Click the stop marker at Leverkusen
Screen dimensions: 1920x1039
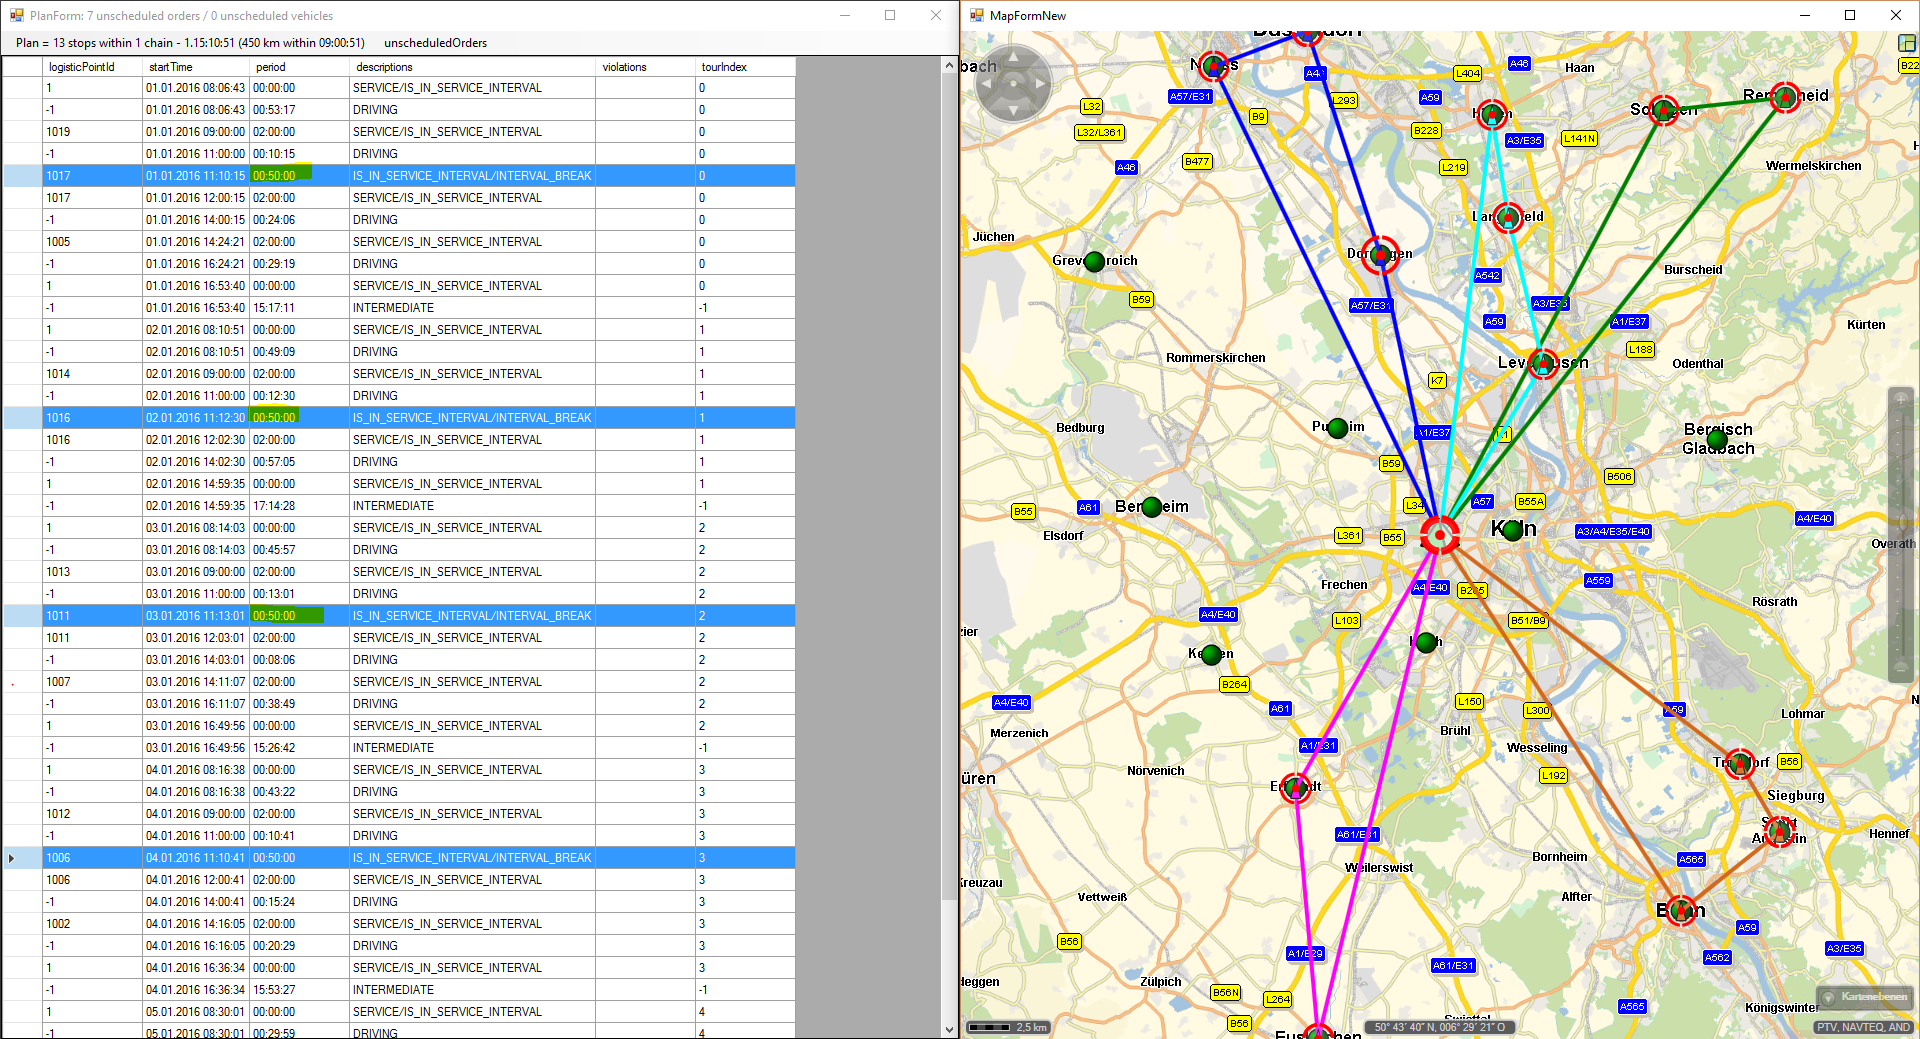(x=1543, y=363)
